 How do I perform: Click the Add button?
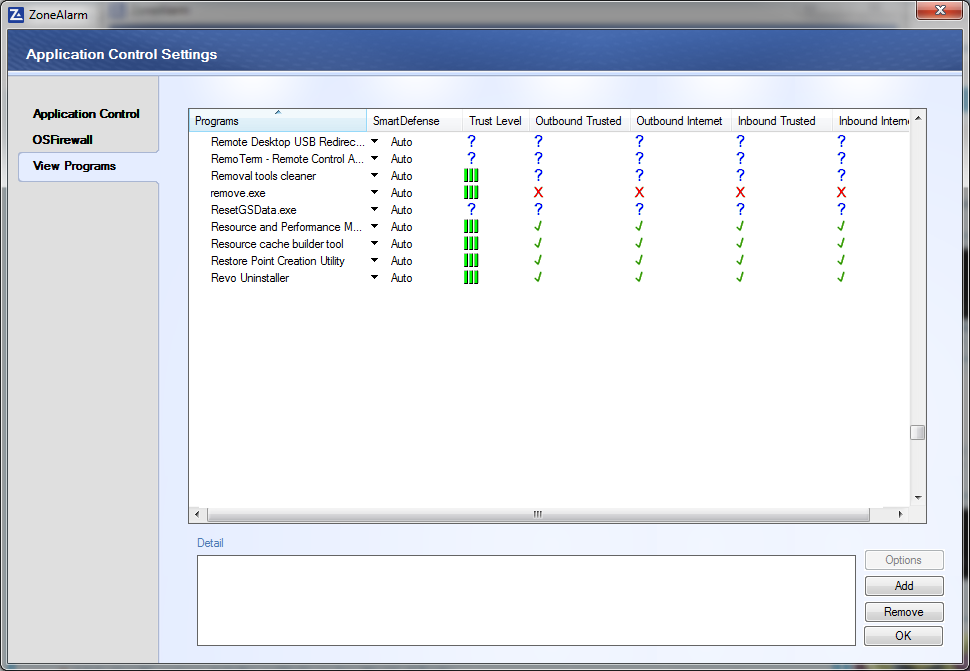(x=903, y=586)
